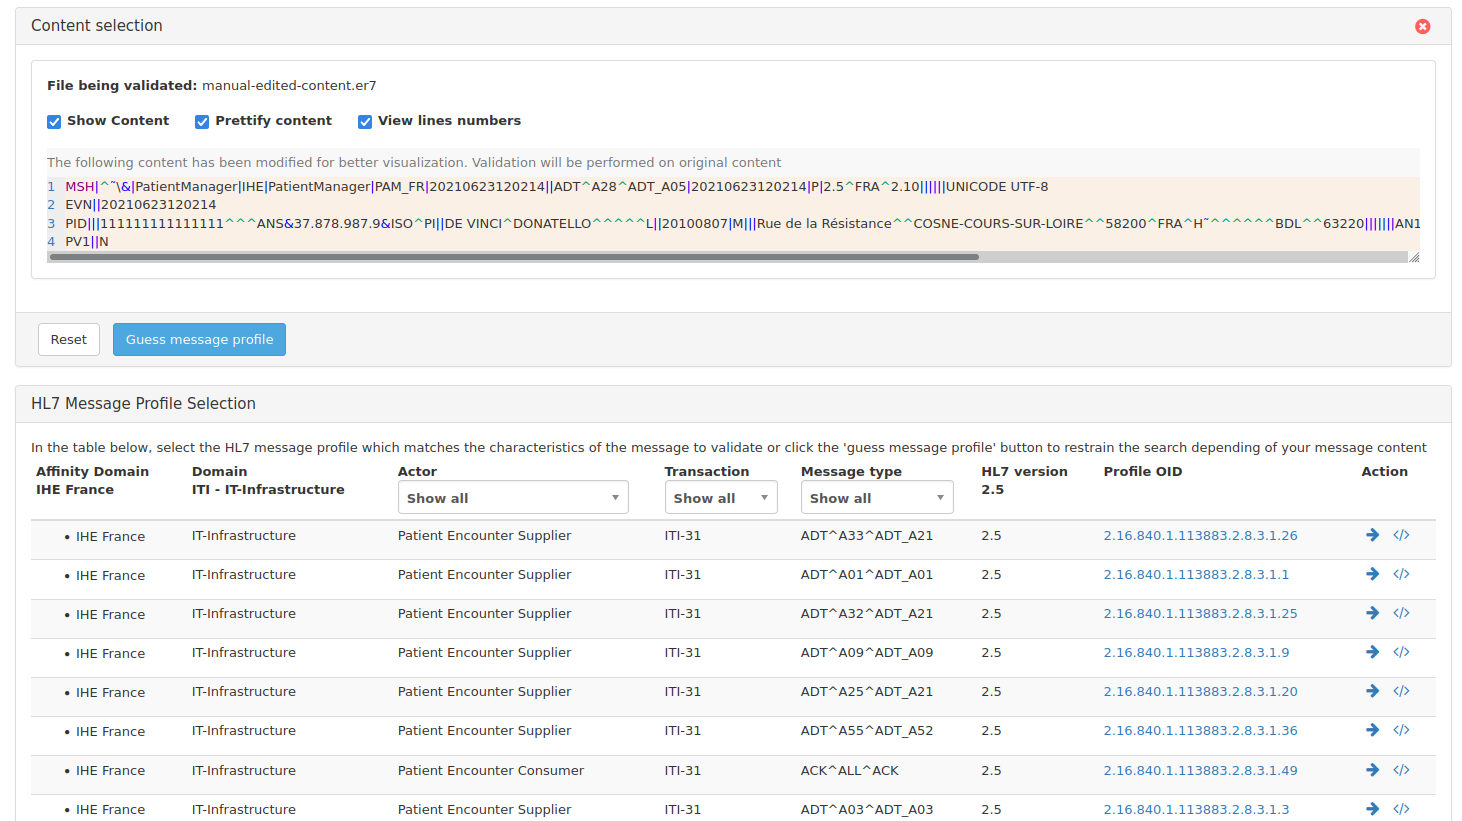The width and height of the screenshot is (1462, 821).
Task: Open code view for ADT^A55^ADT_A52 profile
Action: [1401, 731]
